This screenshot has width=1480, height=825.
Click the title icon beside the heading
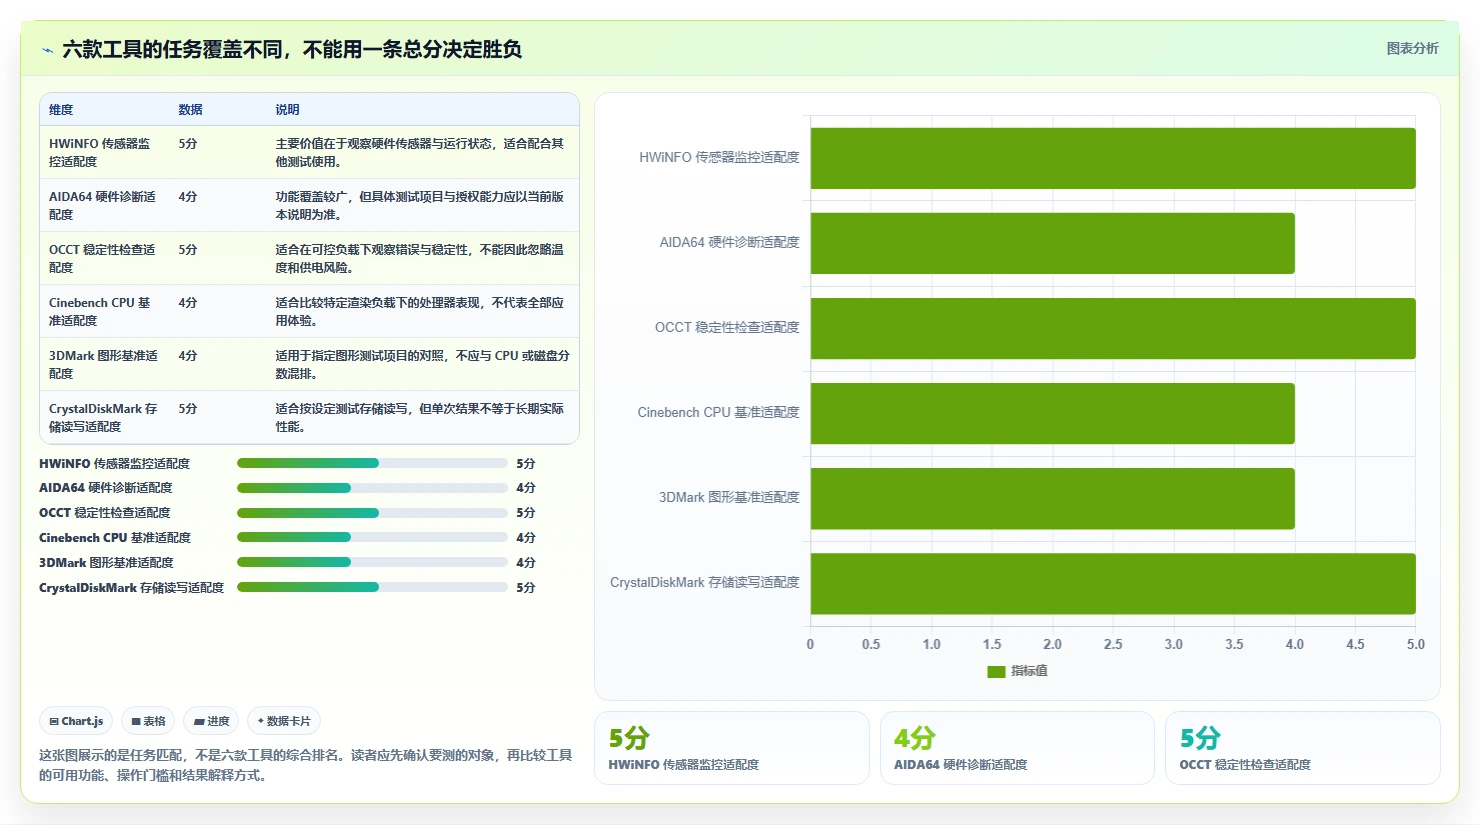pos(47,50)
